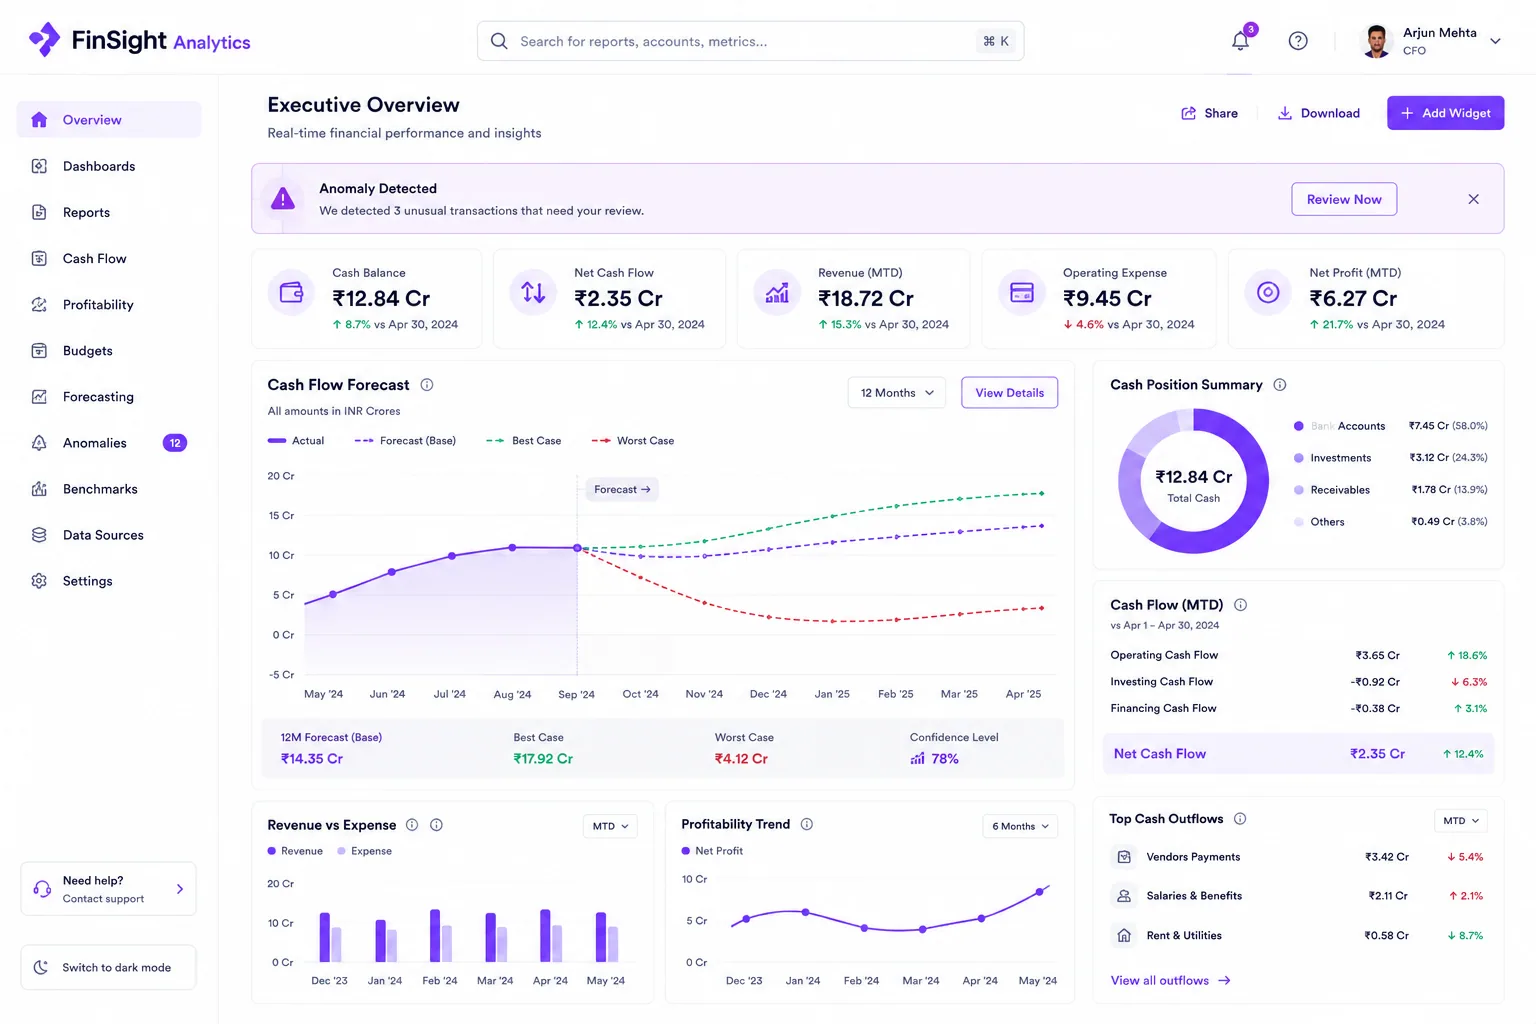Dismiss the Anomaly Detected banner
The width and height of the screenshot is (1536, 1024).
1473,199
